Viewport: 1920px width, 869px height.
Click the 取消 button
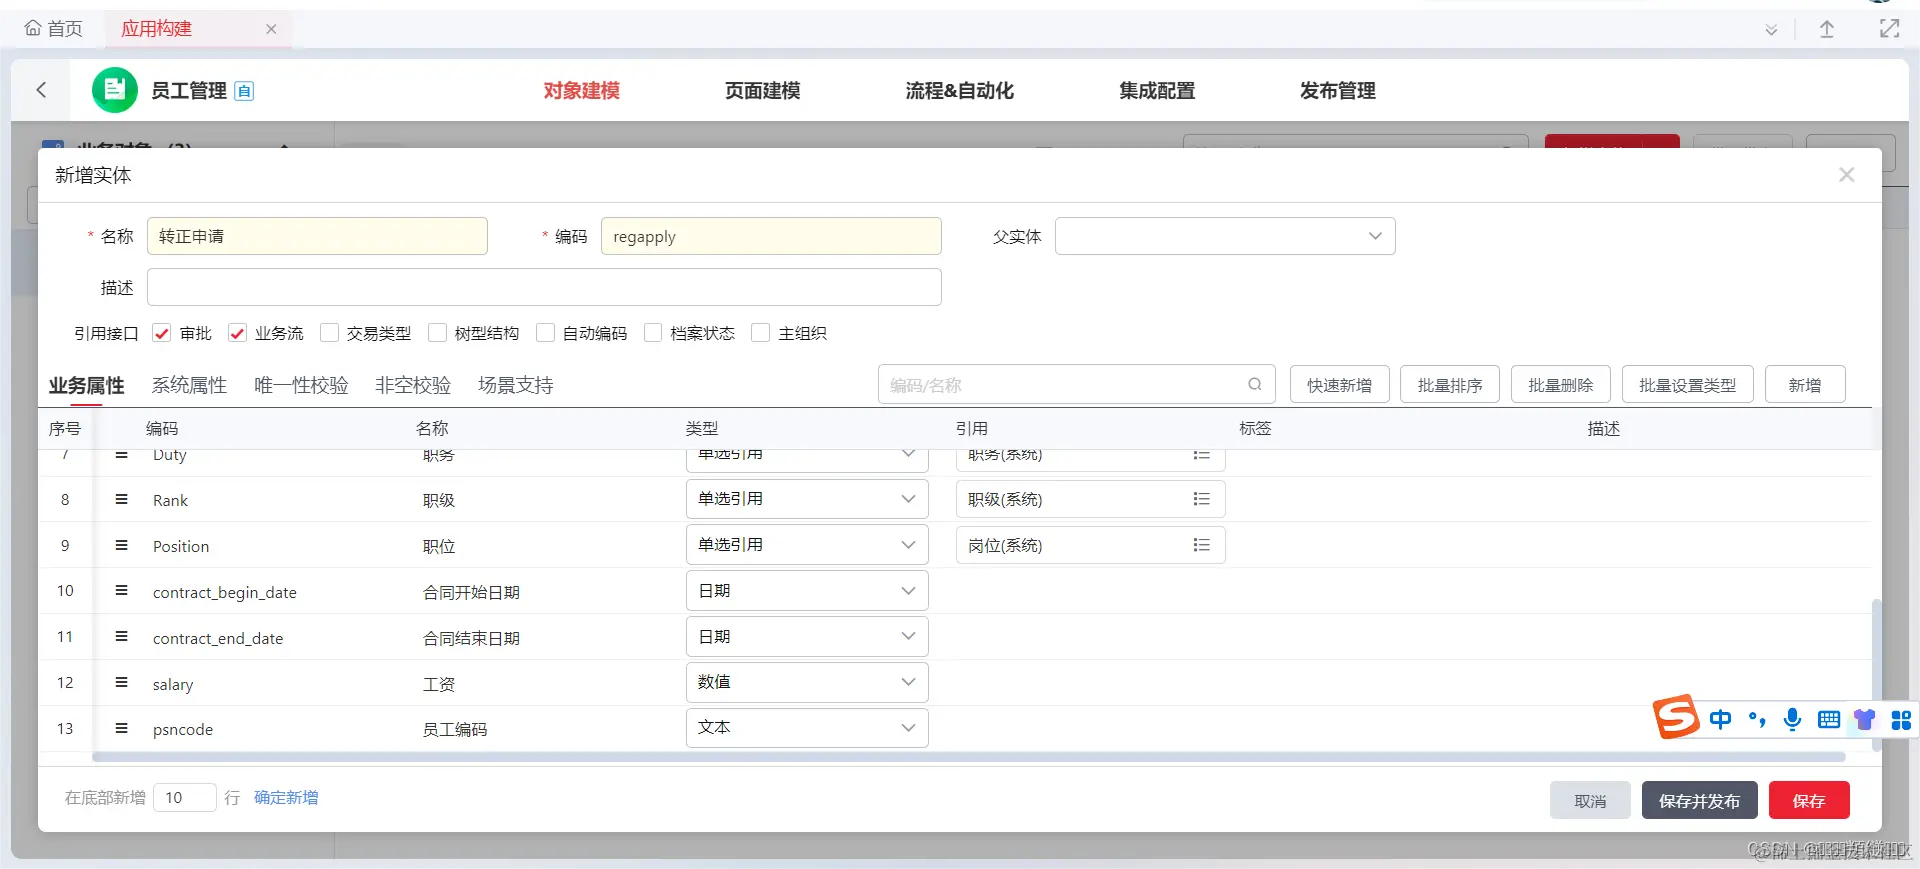(x=1590, y=801)
